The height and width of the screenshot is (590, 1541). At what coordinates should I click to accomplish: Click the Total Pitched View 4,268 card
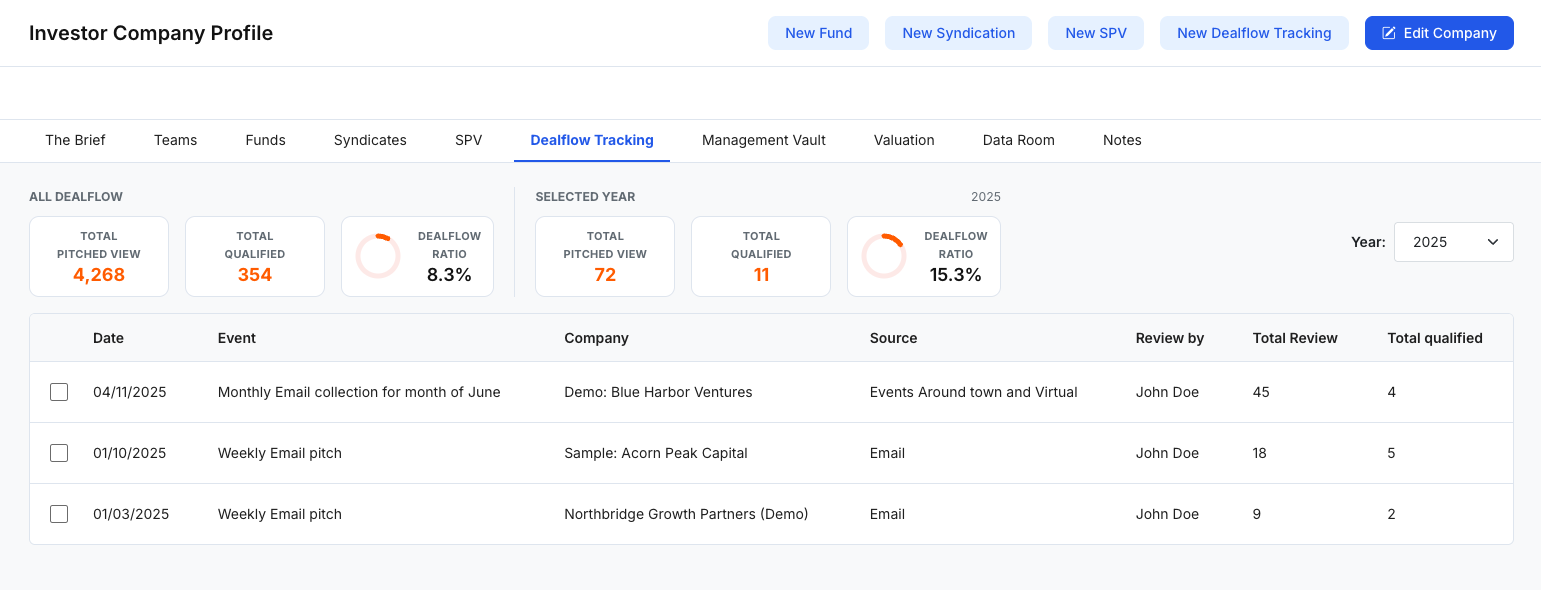(x=99, y=257)
